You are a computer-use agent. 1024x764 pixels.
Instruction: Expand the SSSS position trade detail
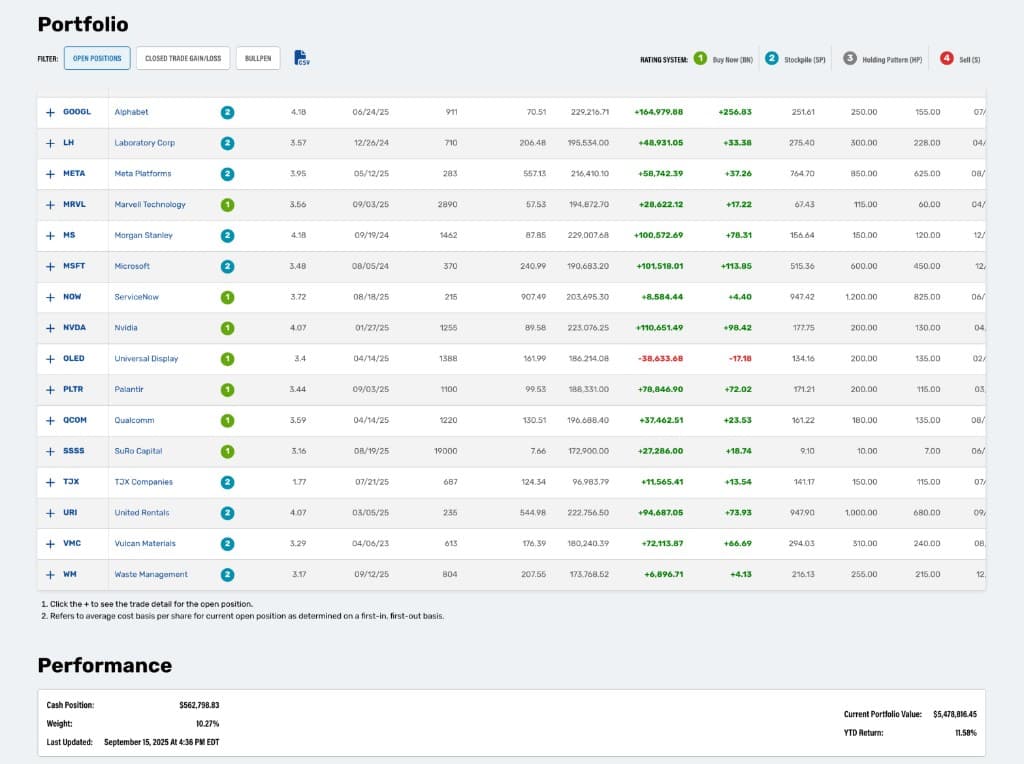pos(50,451)
